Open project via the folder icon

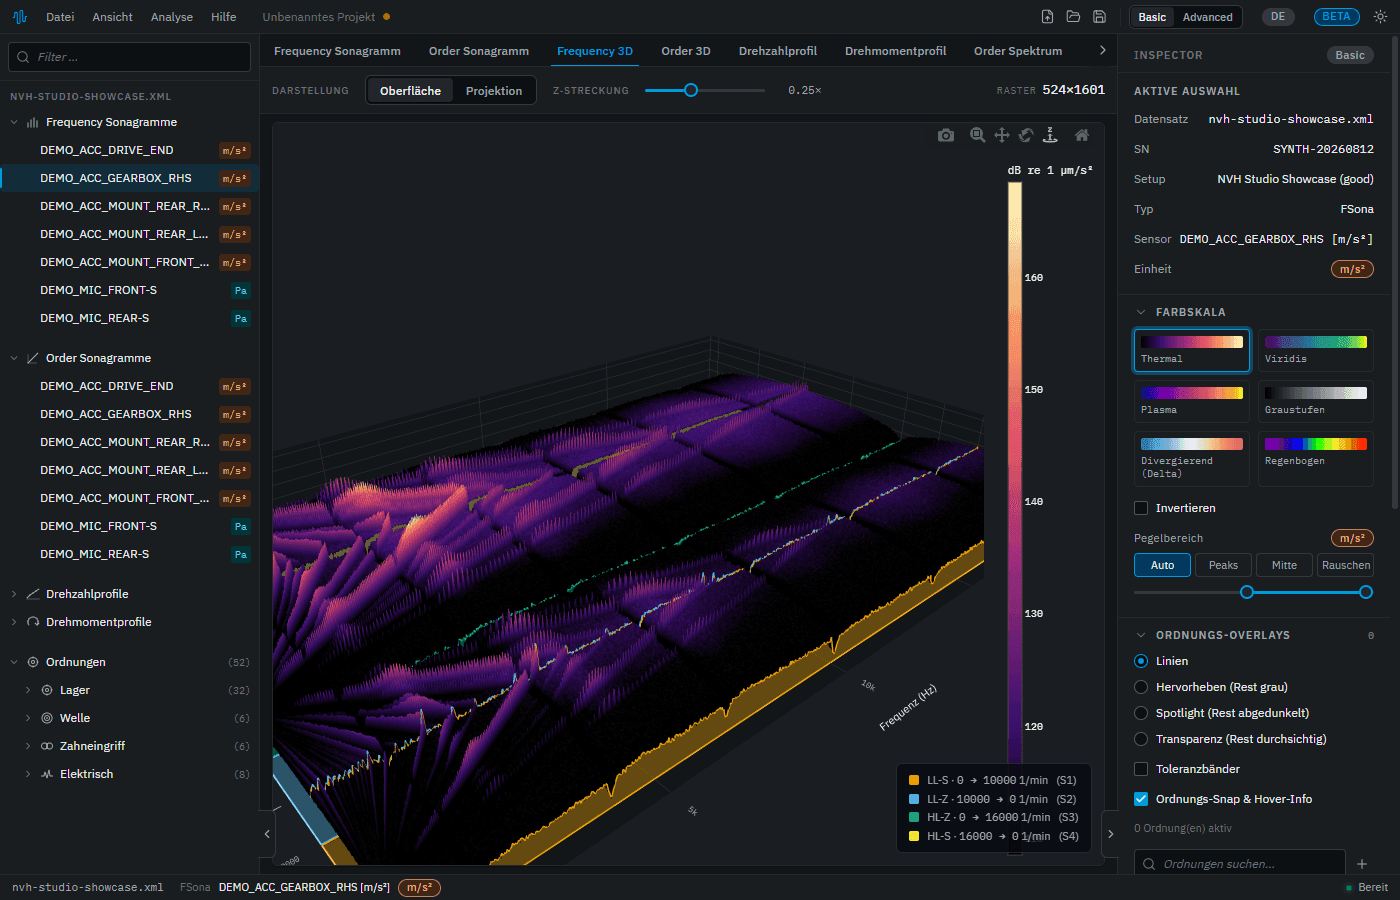tap(1073, 17)
